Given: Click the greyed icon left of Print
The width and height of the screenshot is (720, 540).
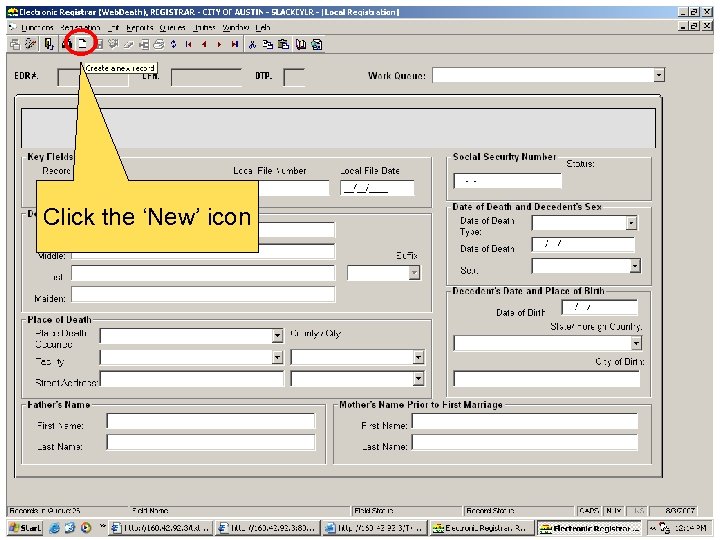Looking at the screenshot, I should (144, 44).
